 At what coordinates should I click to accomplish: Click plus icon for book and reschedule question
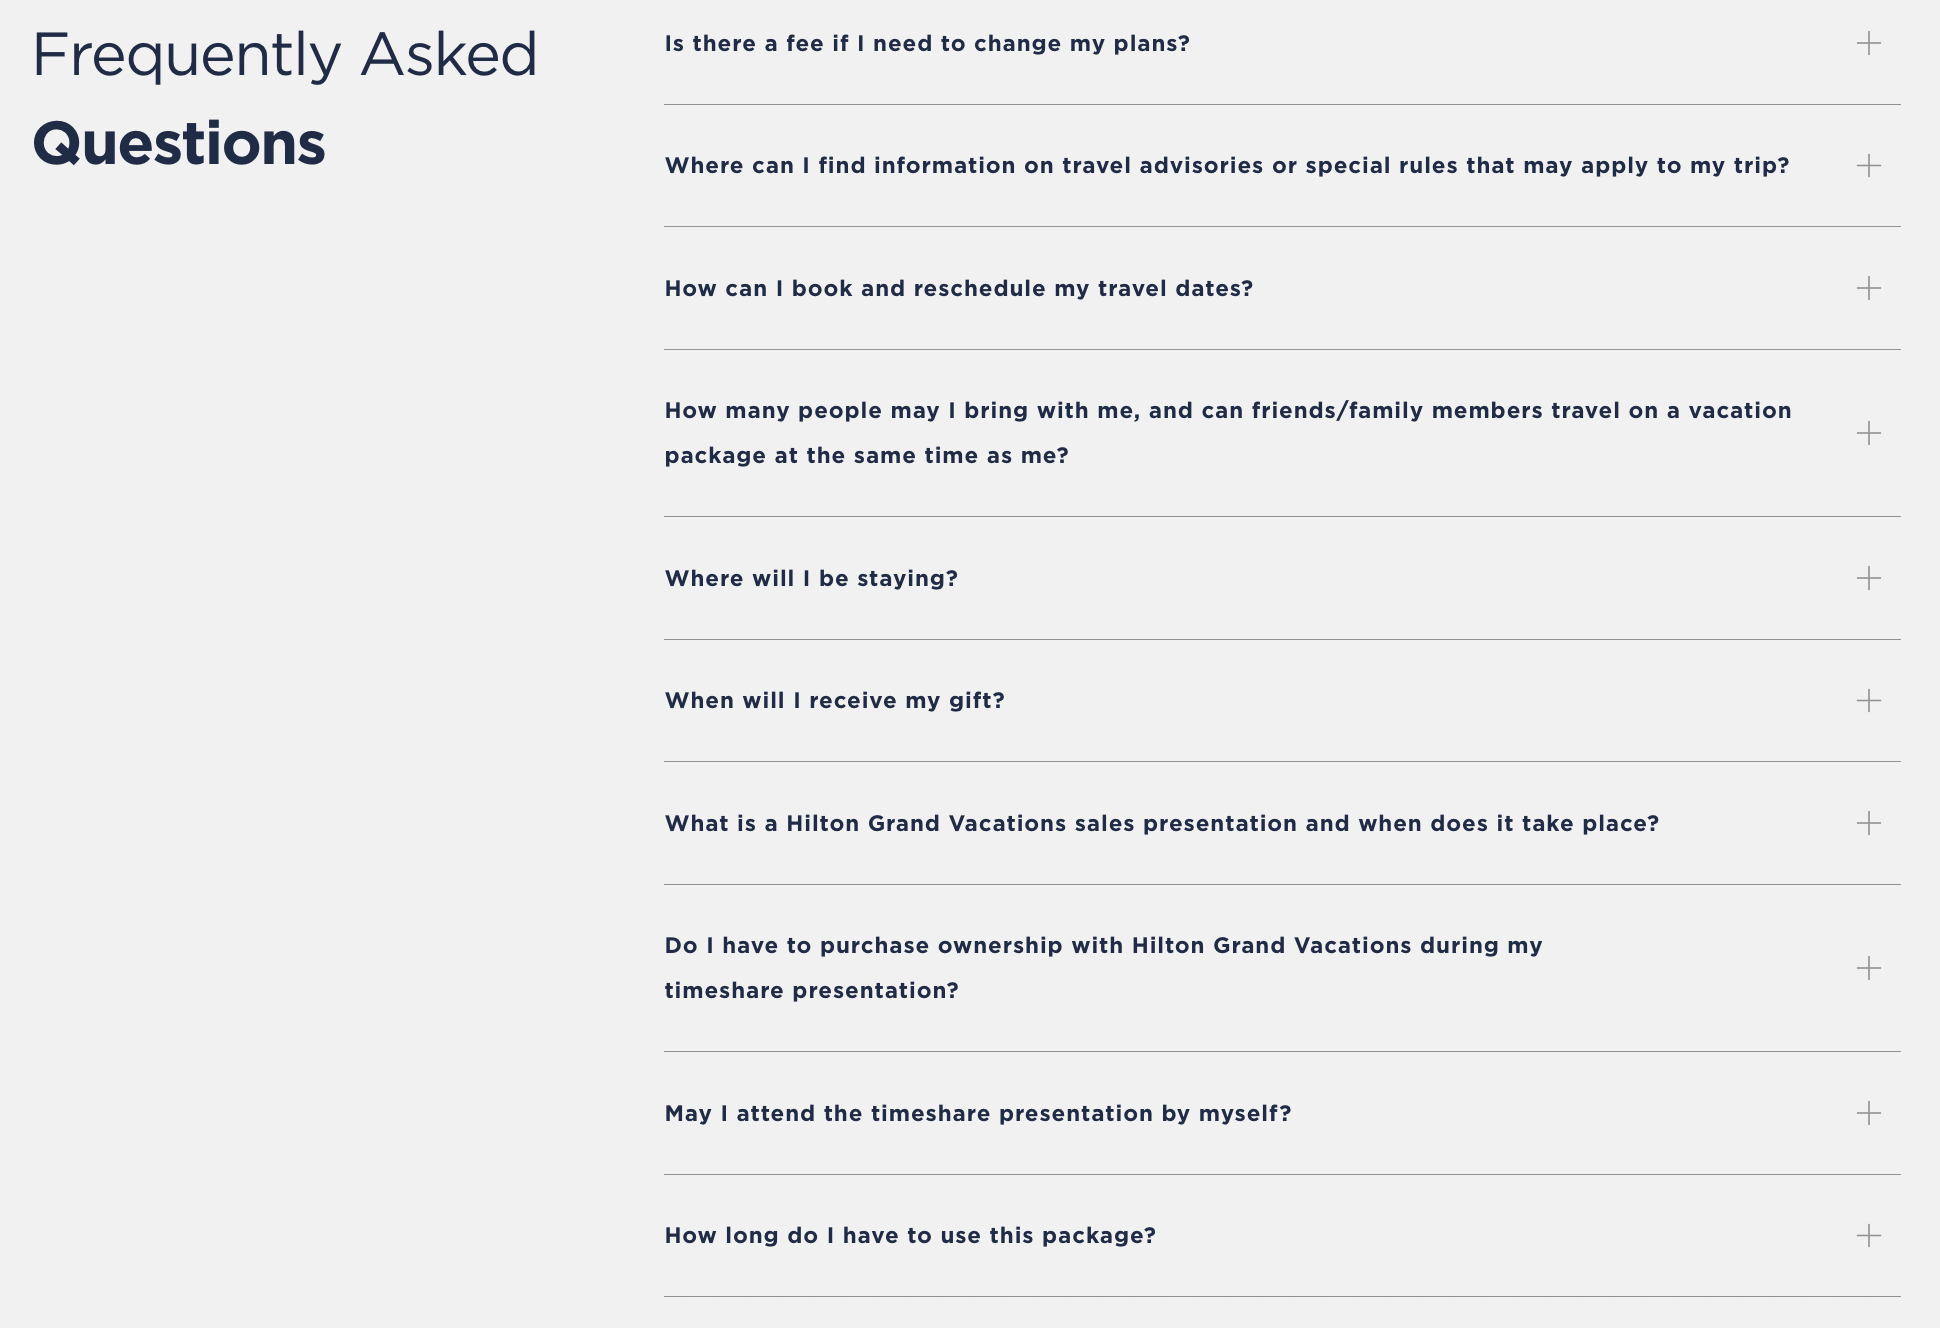(x=1868, y=288)
